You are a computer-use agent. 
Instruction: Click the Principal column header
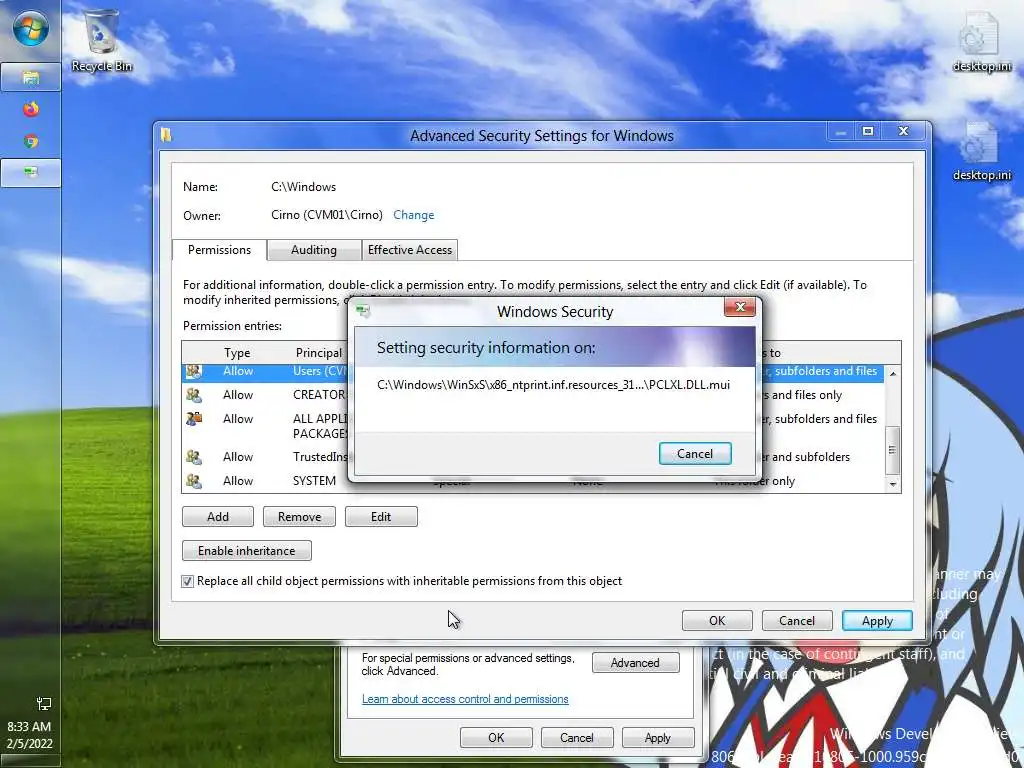pos(319,353)
